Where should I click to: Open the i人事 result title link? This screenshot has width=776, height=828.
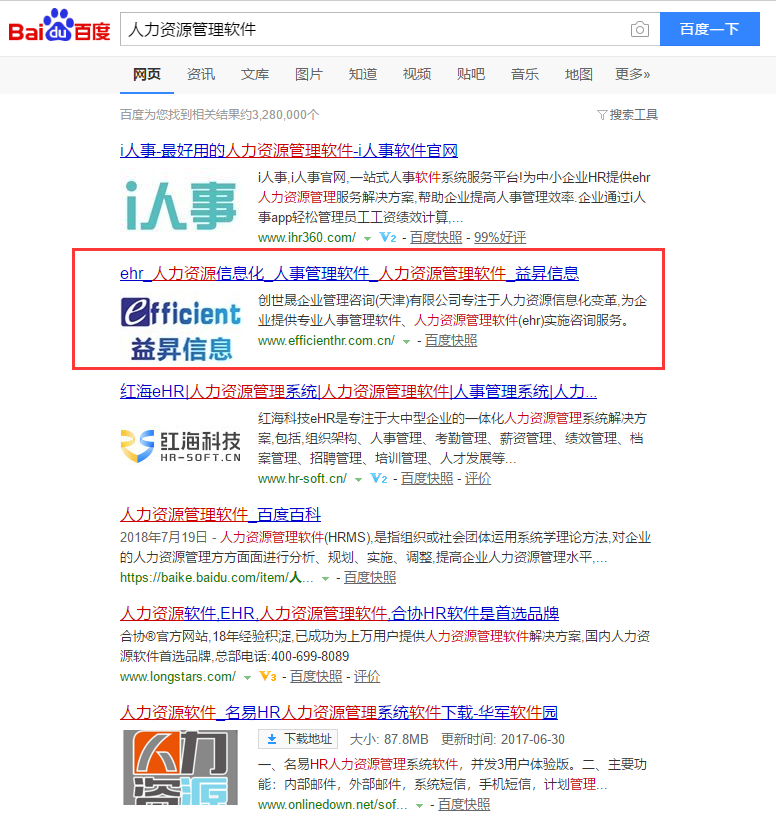(289, 151)
